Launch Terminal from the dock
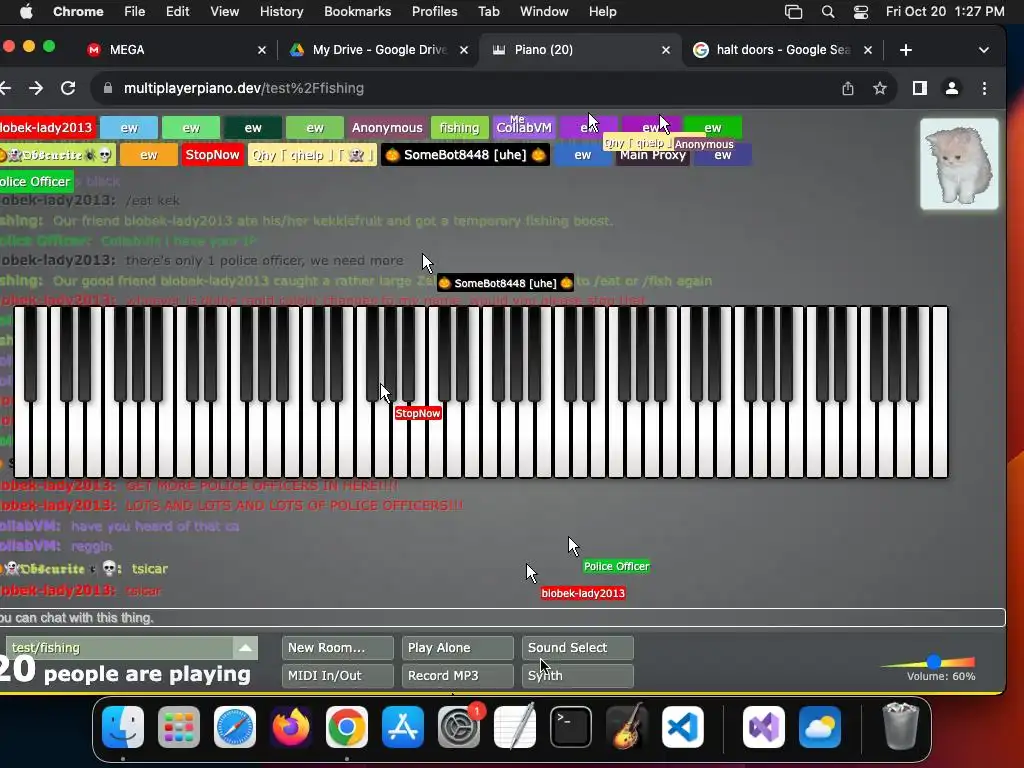Viewport: 1024px width, 768px height. click(571, 727)
